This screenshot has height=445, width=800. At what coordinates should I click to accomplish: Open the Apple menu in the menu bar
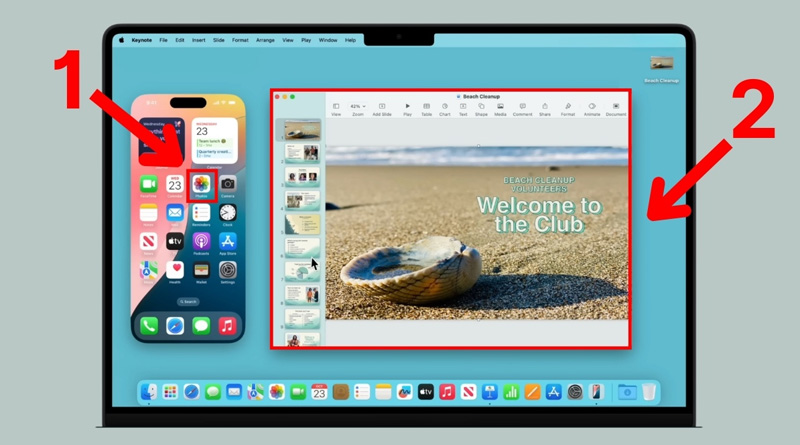pos(121,40)
